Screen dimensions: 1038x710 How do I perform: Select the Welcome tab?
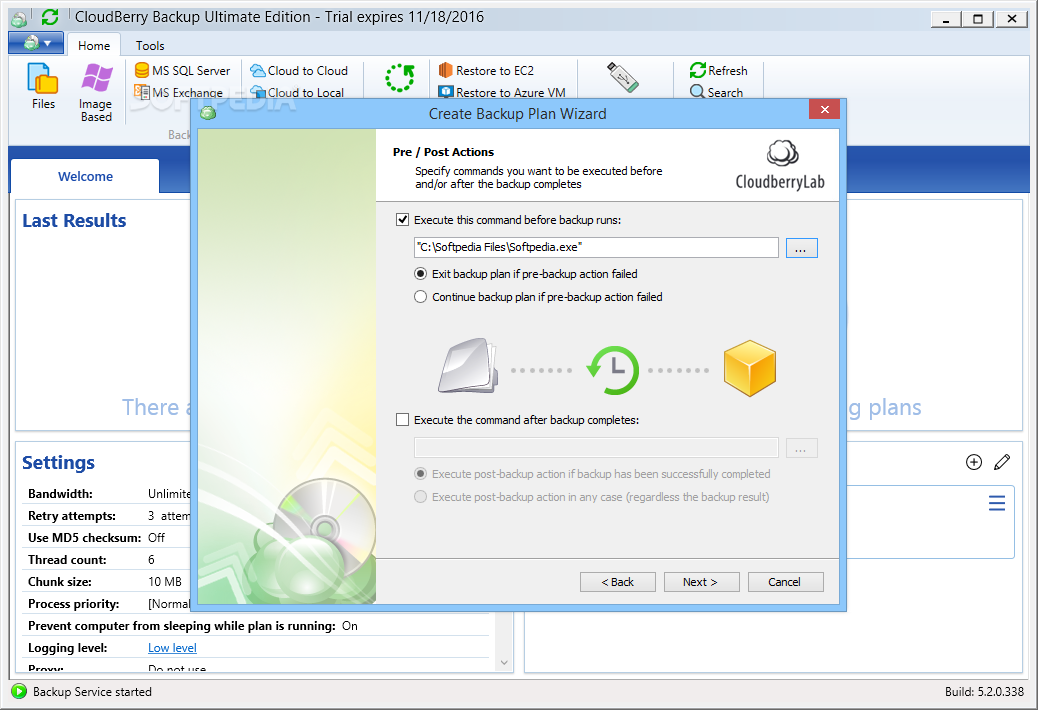85,177
